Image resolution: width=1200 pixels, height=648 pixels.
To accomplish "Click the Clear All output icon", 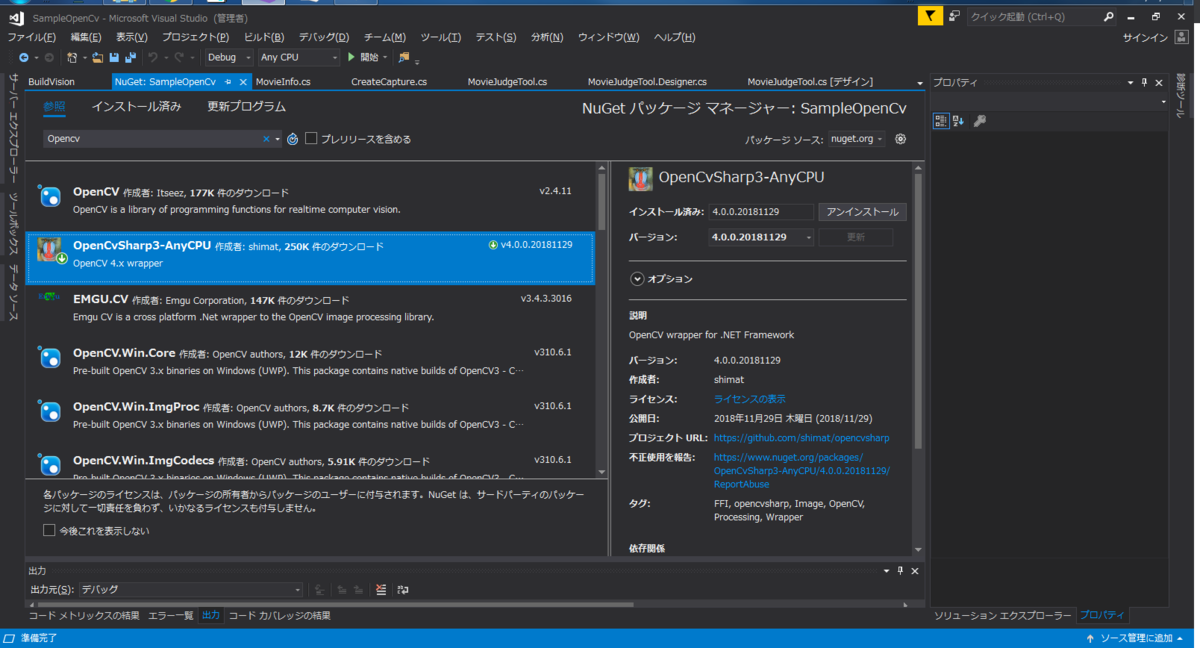I will pos(381,590).
